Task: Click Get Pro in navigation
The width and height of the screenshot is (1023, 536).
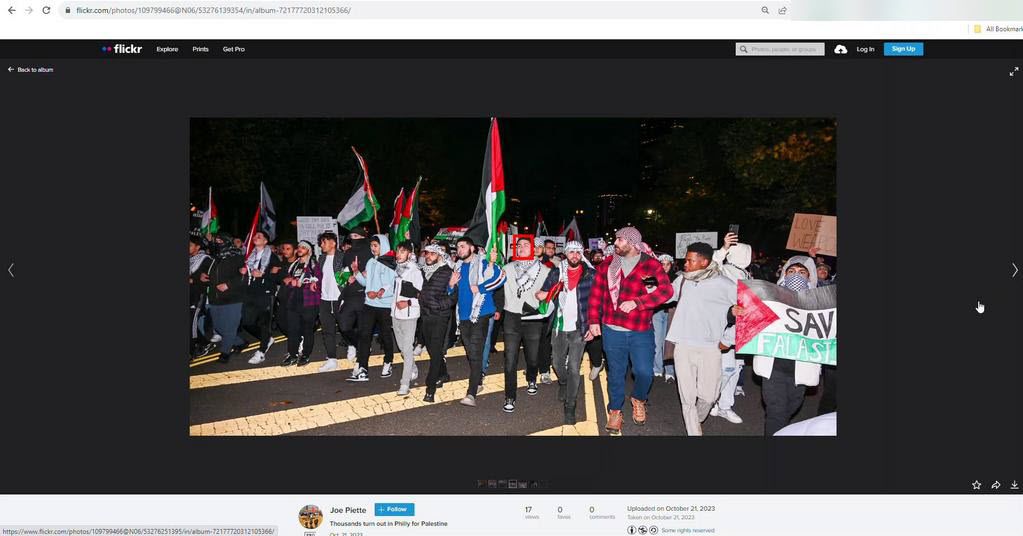Action: [233, 49]
